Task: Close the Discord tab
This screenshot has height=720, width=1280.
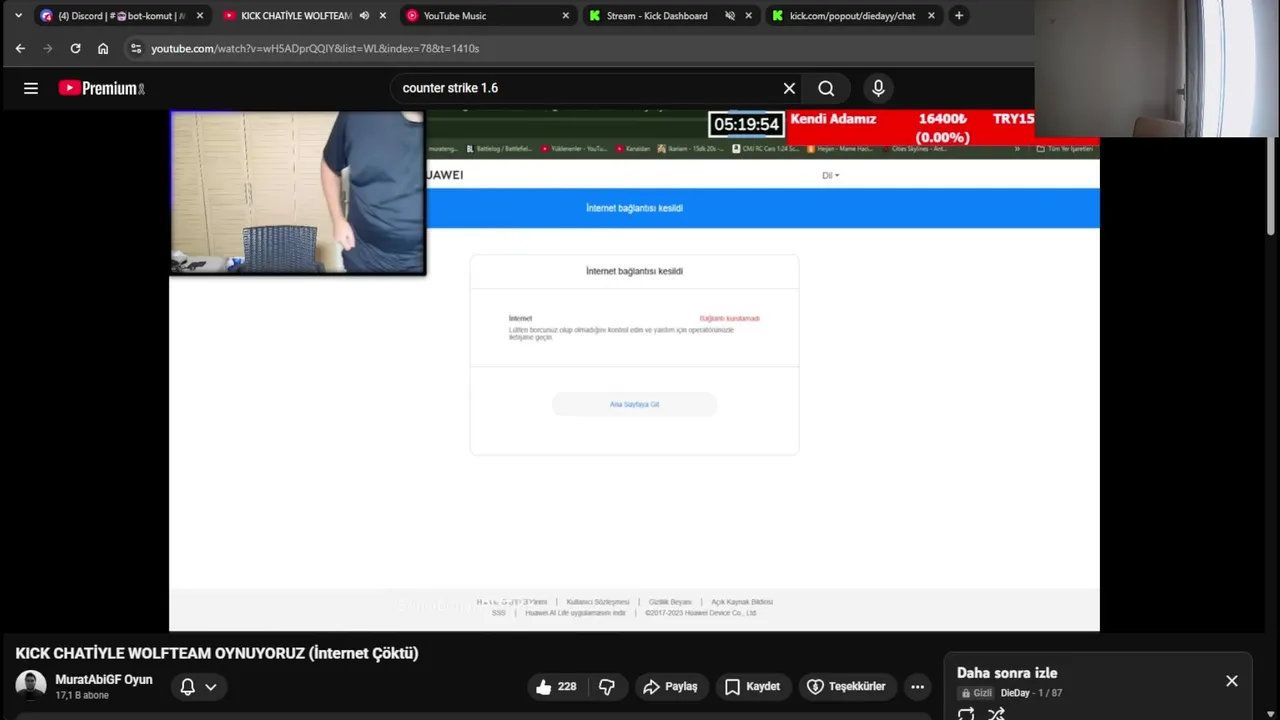Action: 199,15
